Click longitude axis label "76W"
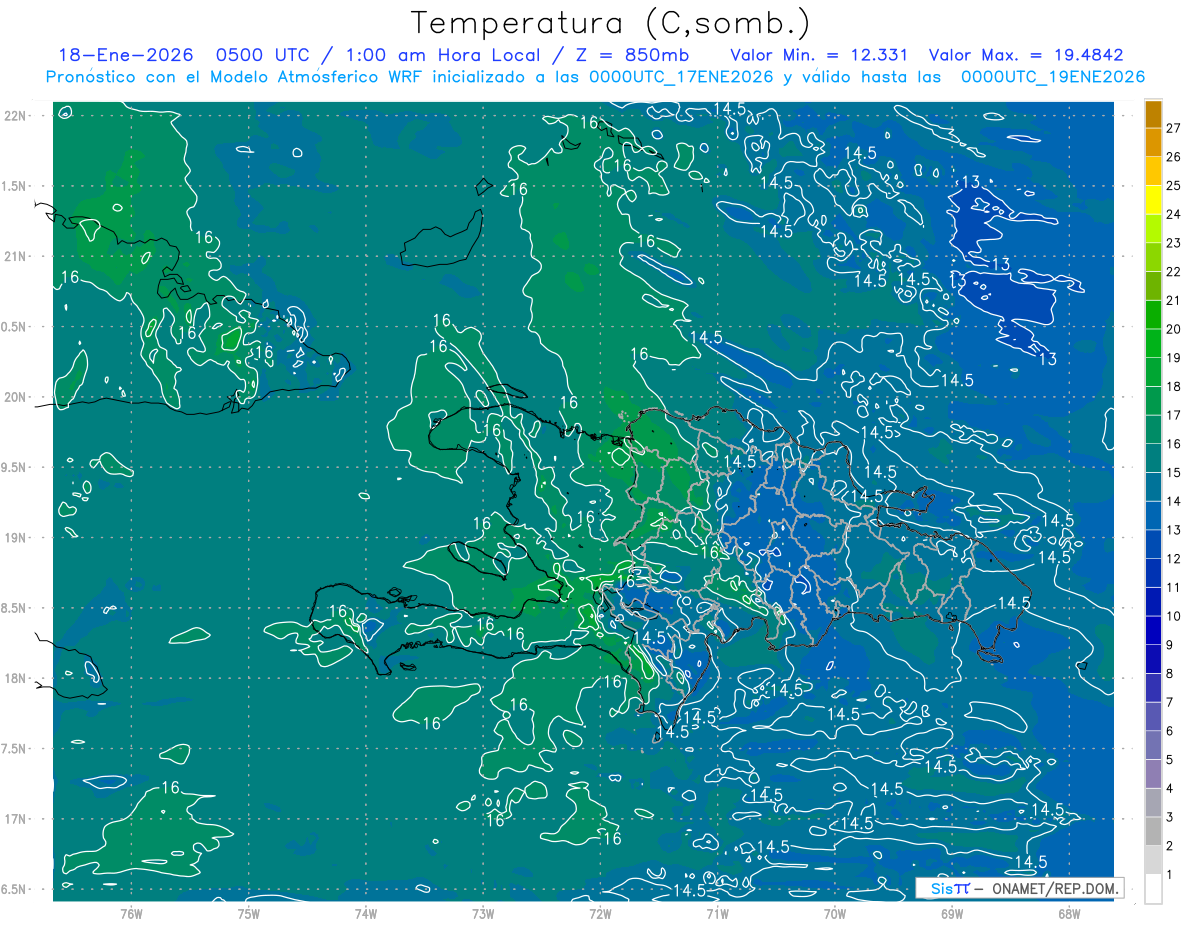This screenshot has height=927, width=1200. coord(131,914)
